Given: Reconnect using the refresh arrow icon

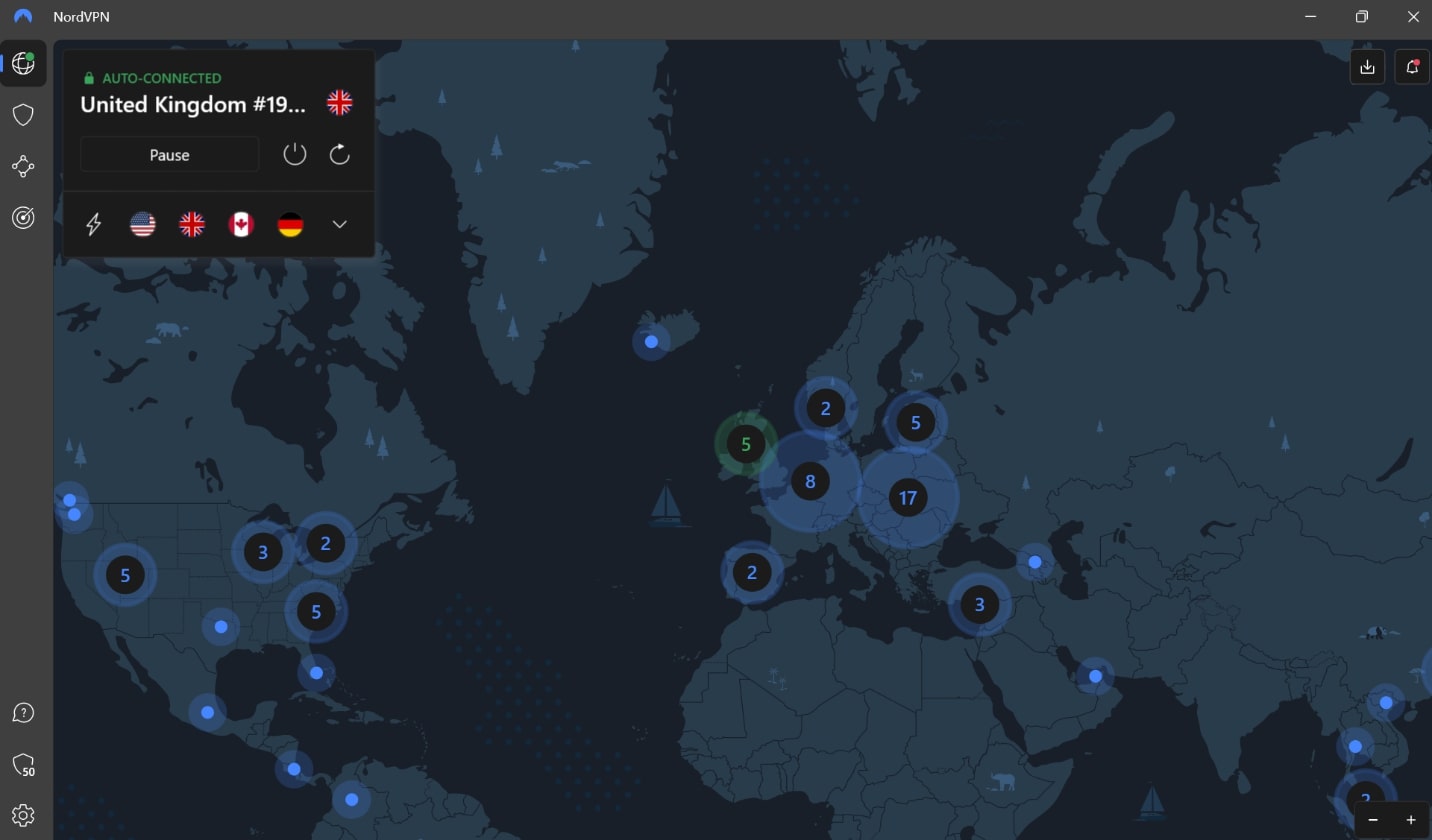Looking at the screenshot, I should pyautogui.click(x=340, y=154).
